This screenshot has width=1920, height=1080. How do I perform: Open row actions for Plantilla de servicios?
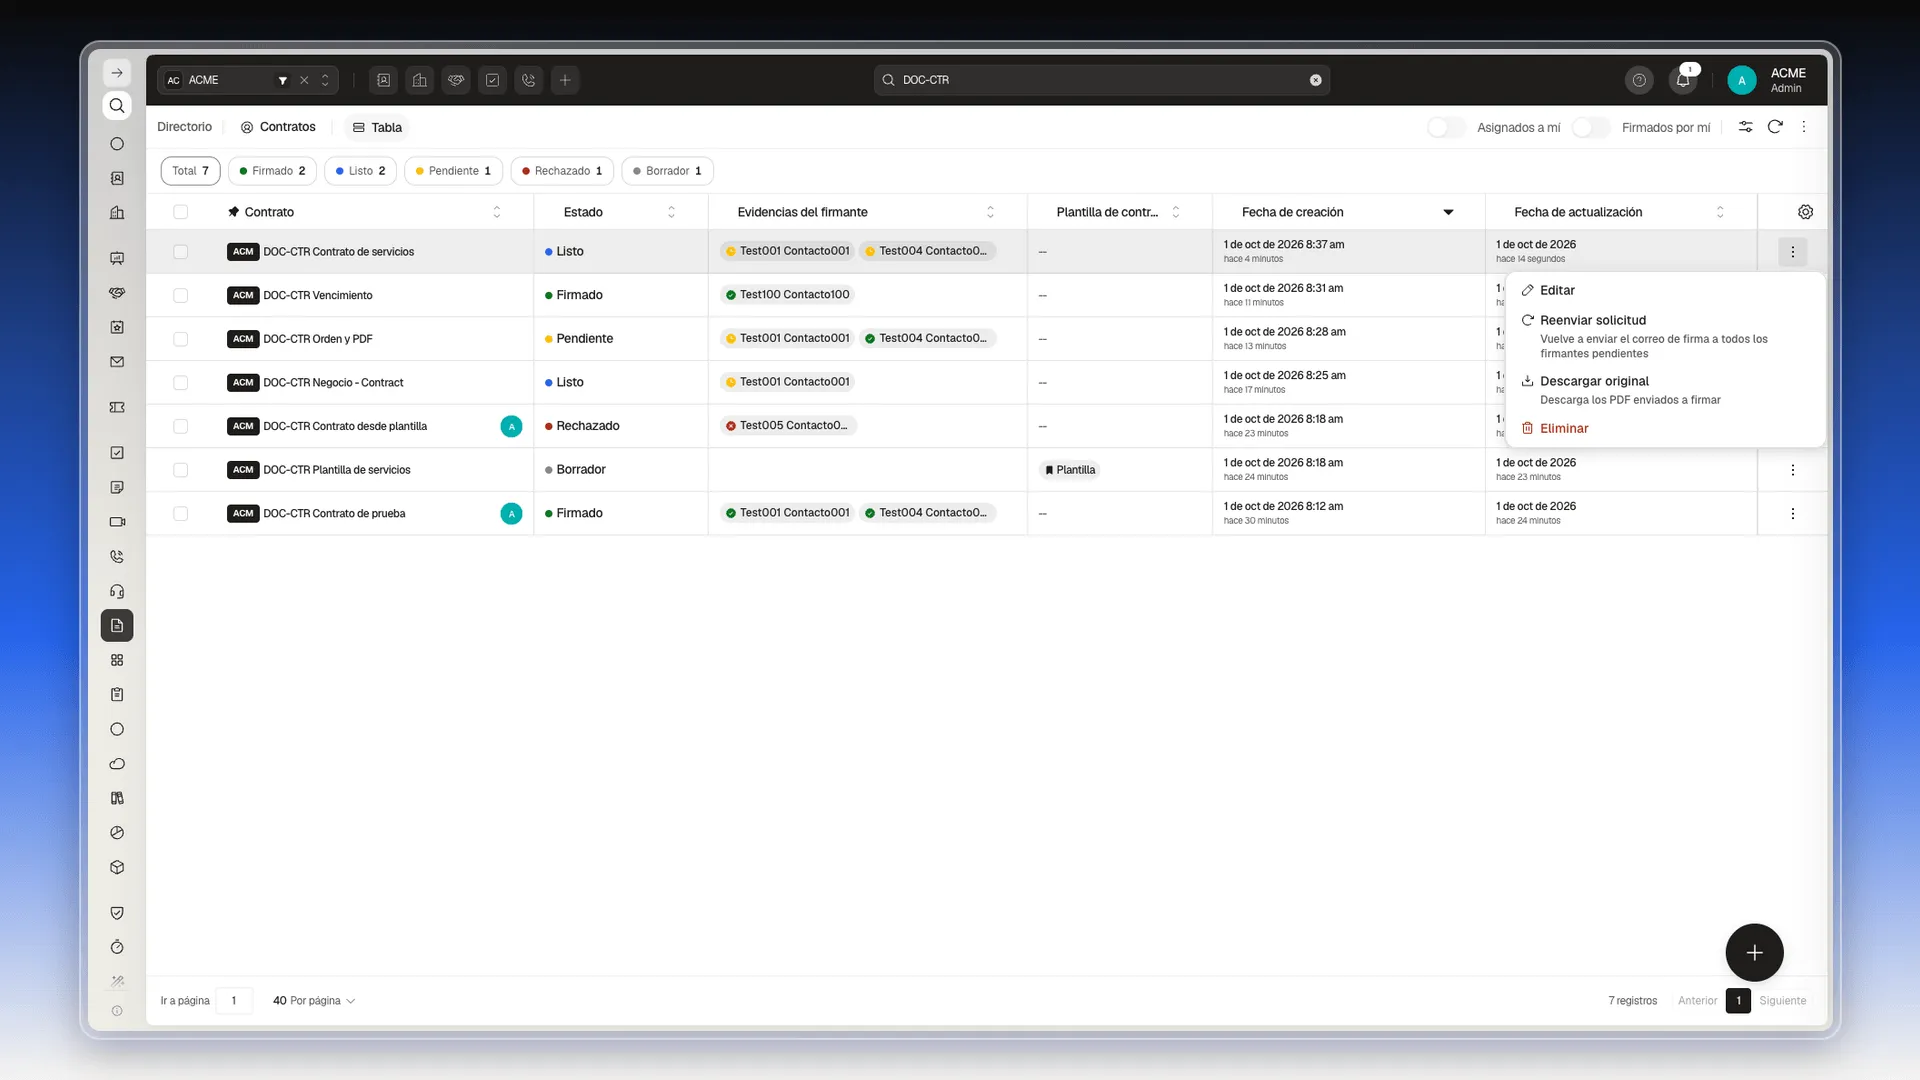(1792, 470)
